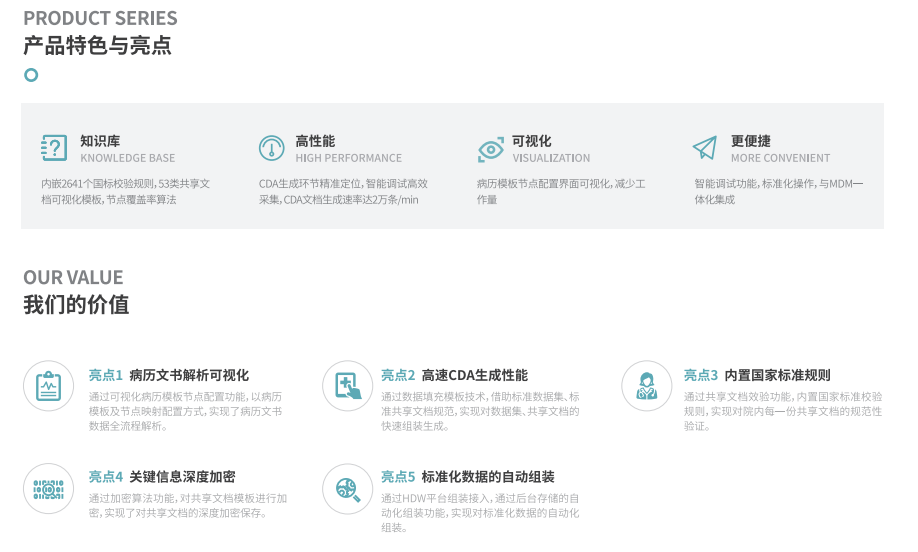Click the 高速CDA生成性能 heading
The height and width of the screenshot is (552, 918).
(474, 375)
